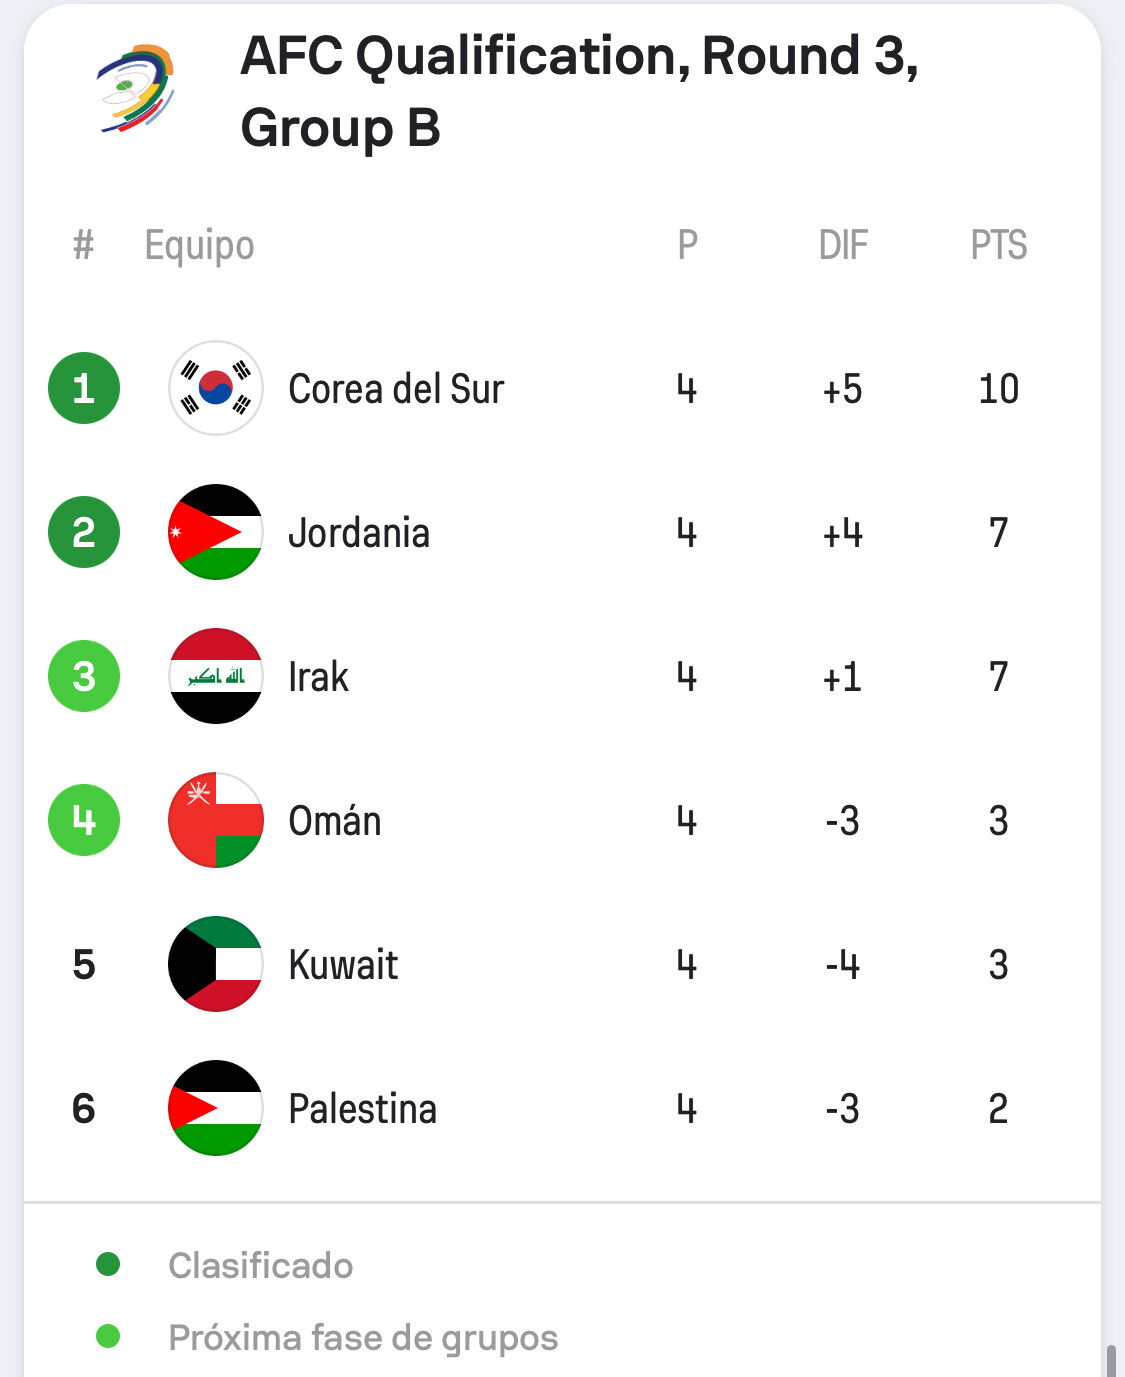This screenshot has height=1377, width=1125.
Task: Tap the Oman flag icon
Action: (216, 820)
